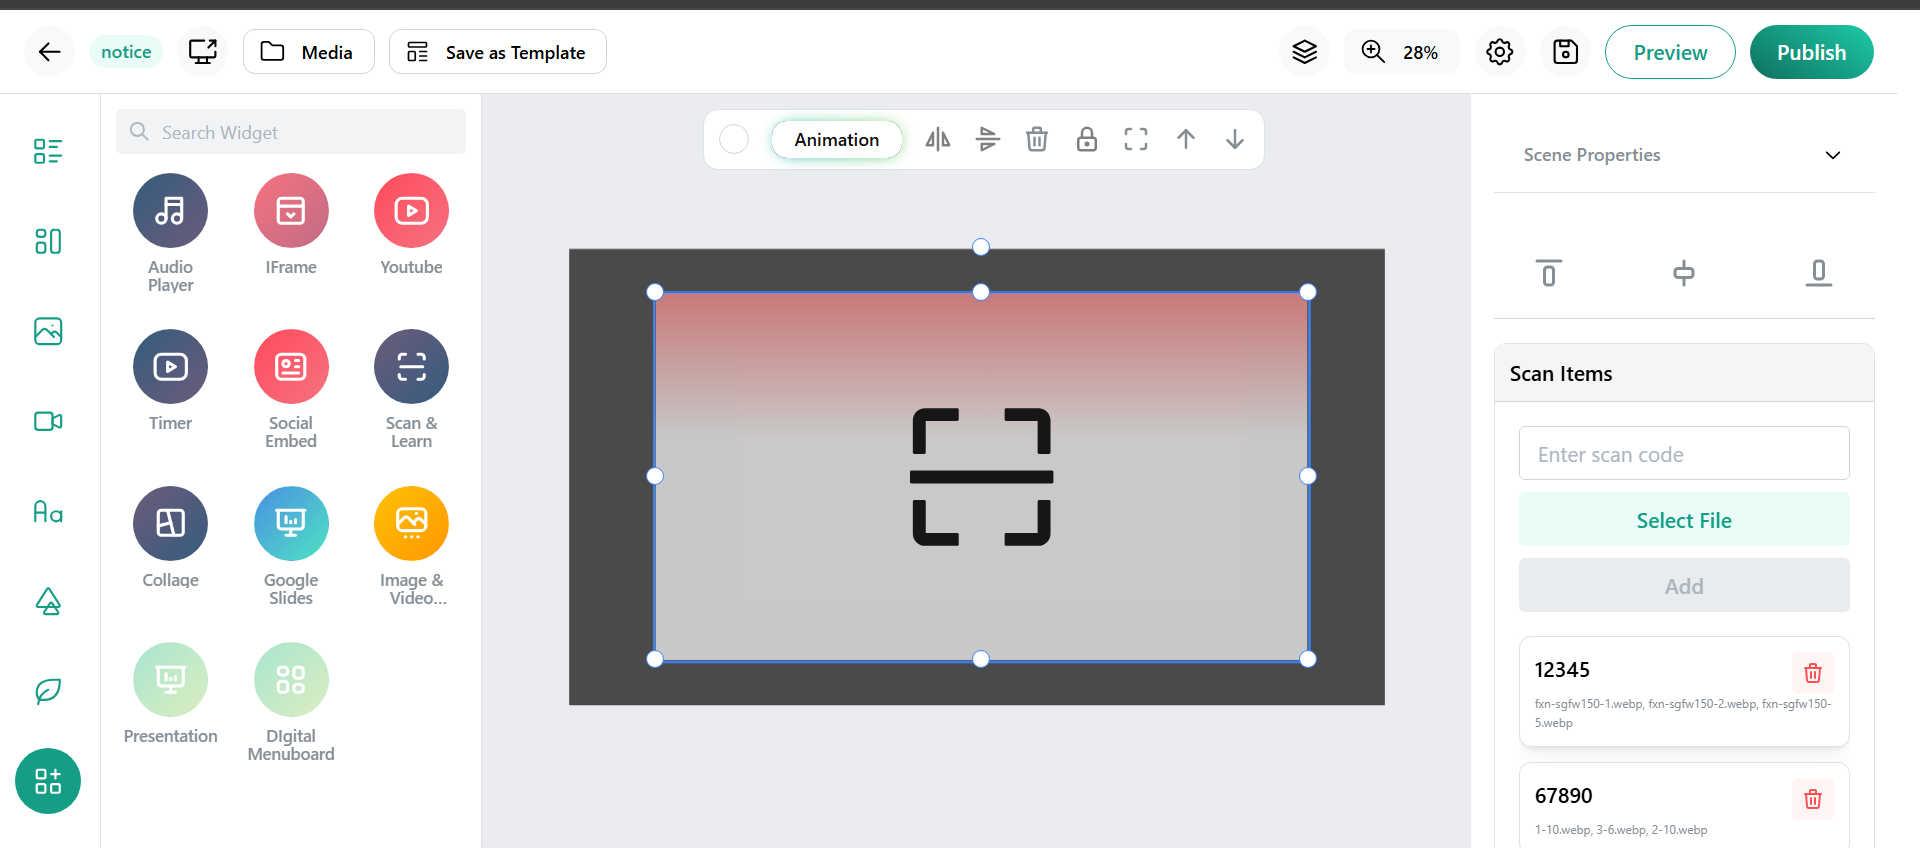This screenshot has width=1920, height=848.
Task: Click the white color circle in toolbar
Action: 734,139
